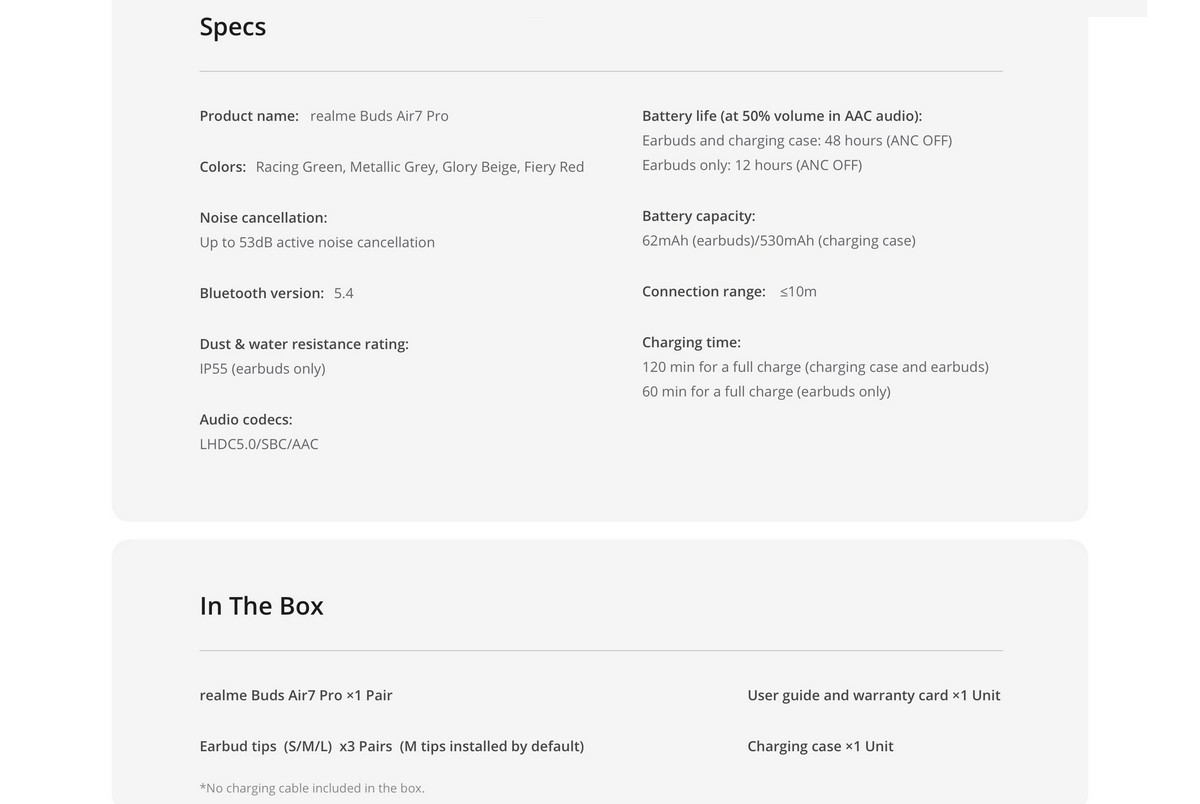Viewport: 1200px width, 804px height.
Task: Click Bluetooth version 5.4 value
Action: pos(344,293)
